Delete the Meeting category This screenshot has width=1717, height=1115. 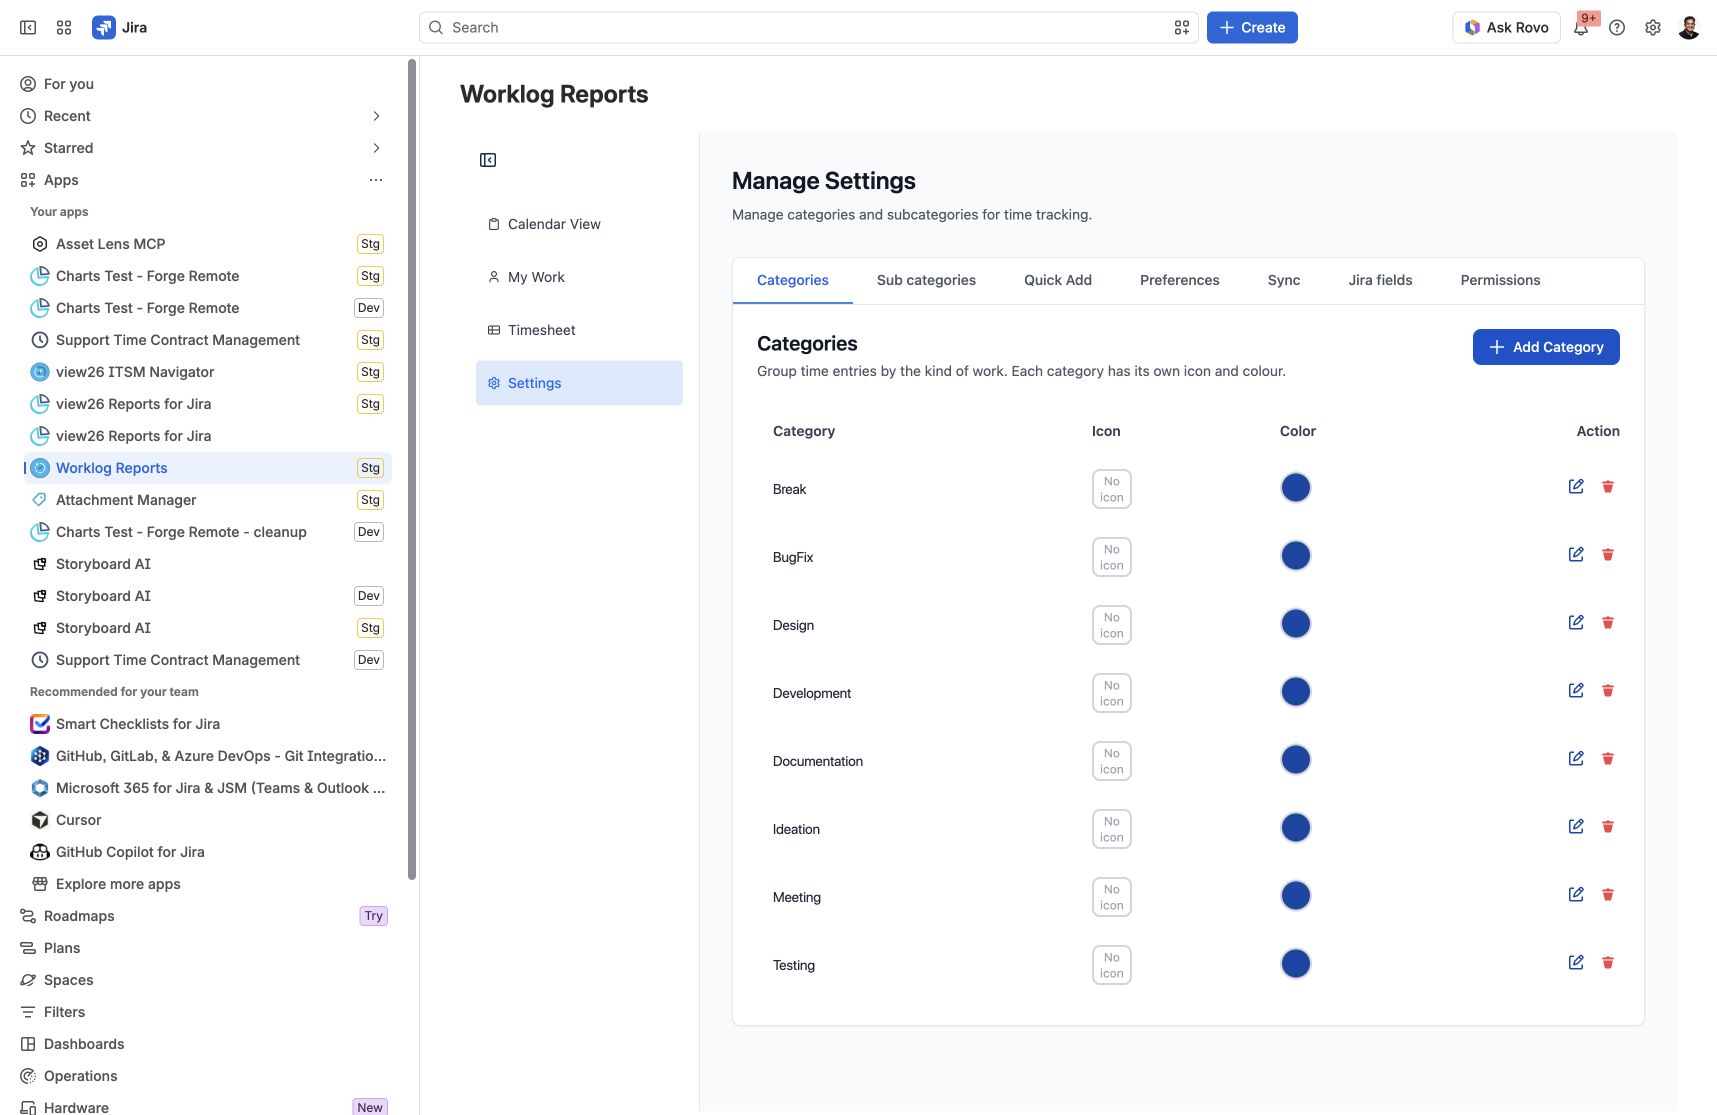pos(1608,894)
